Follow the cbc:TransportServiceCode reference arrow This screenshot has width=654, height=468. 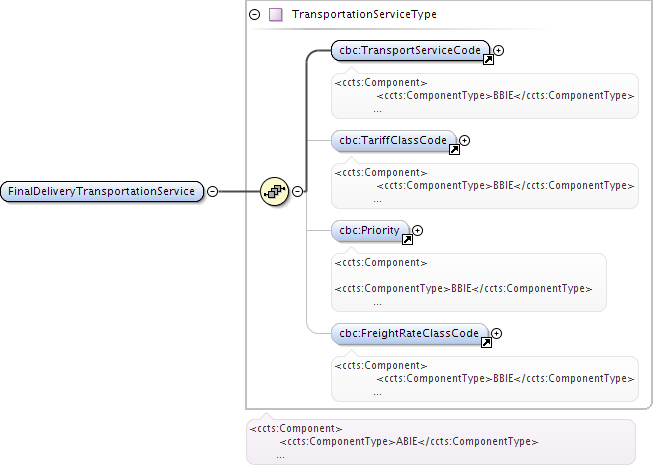(488, 60)
